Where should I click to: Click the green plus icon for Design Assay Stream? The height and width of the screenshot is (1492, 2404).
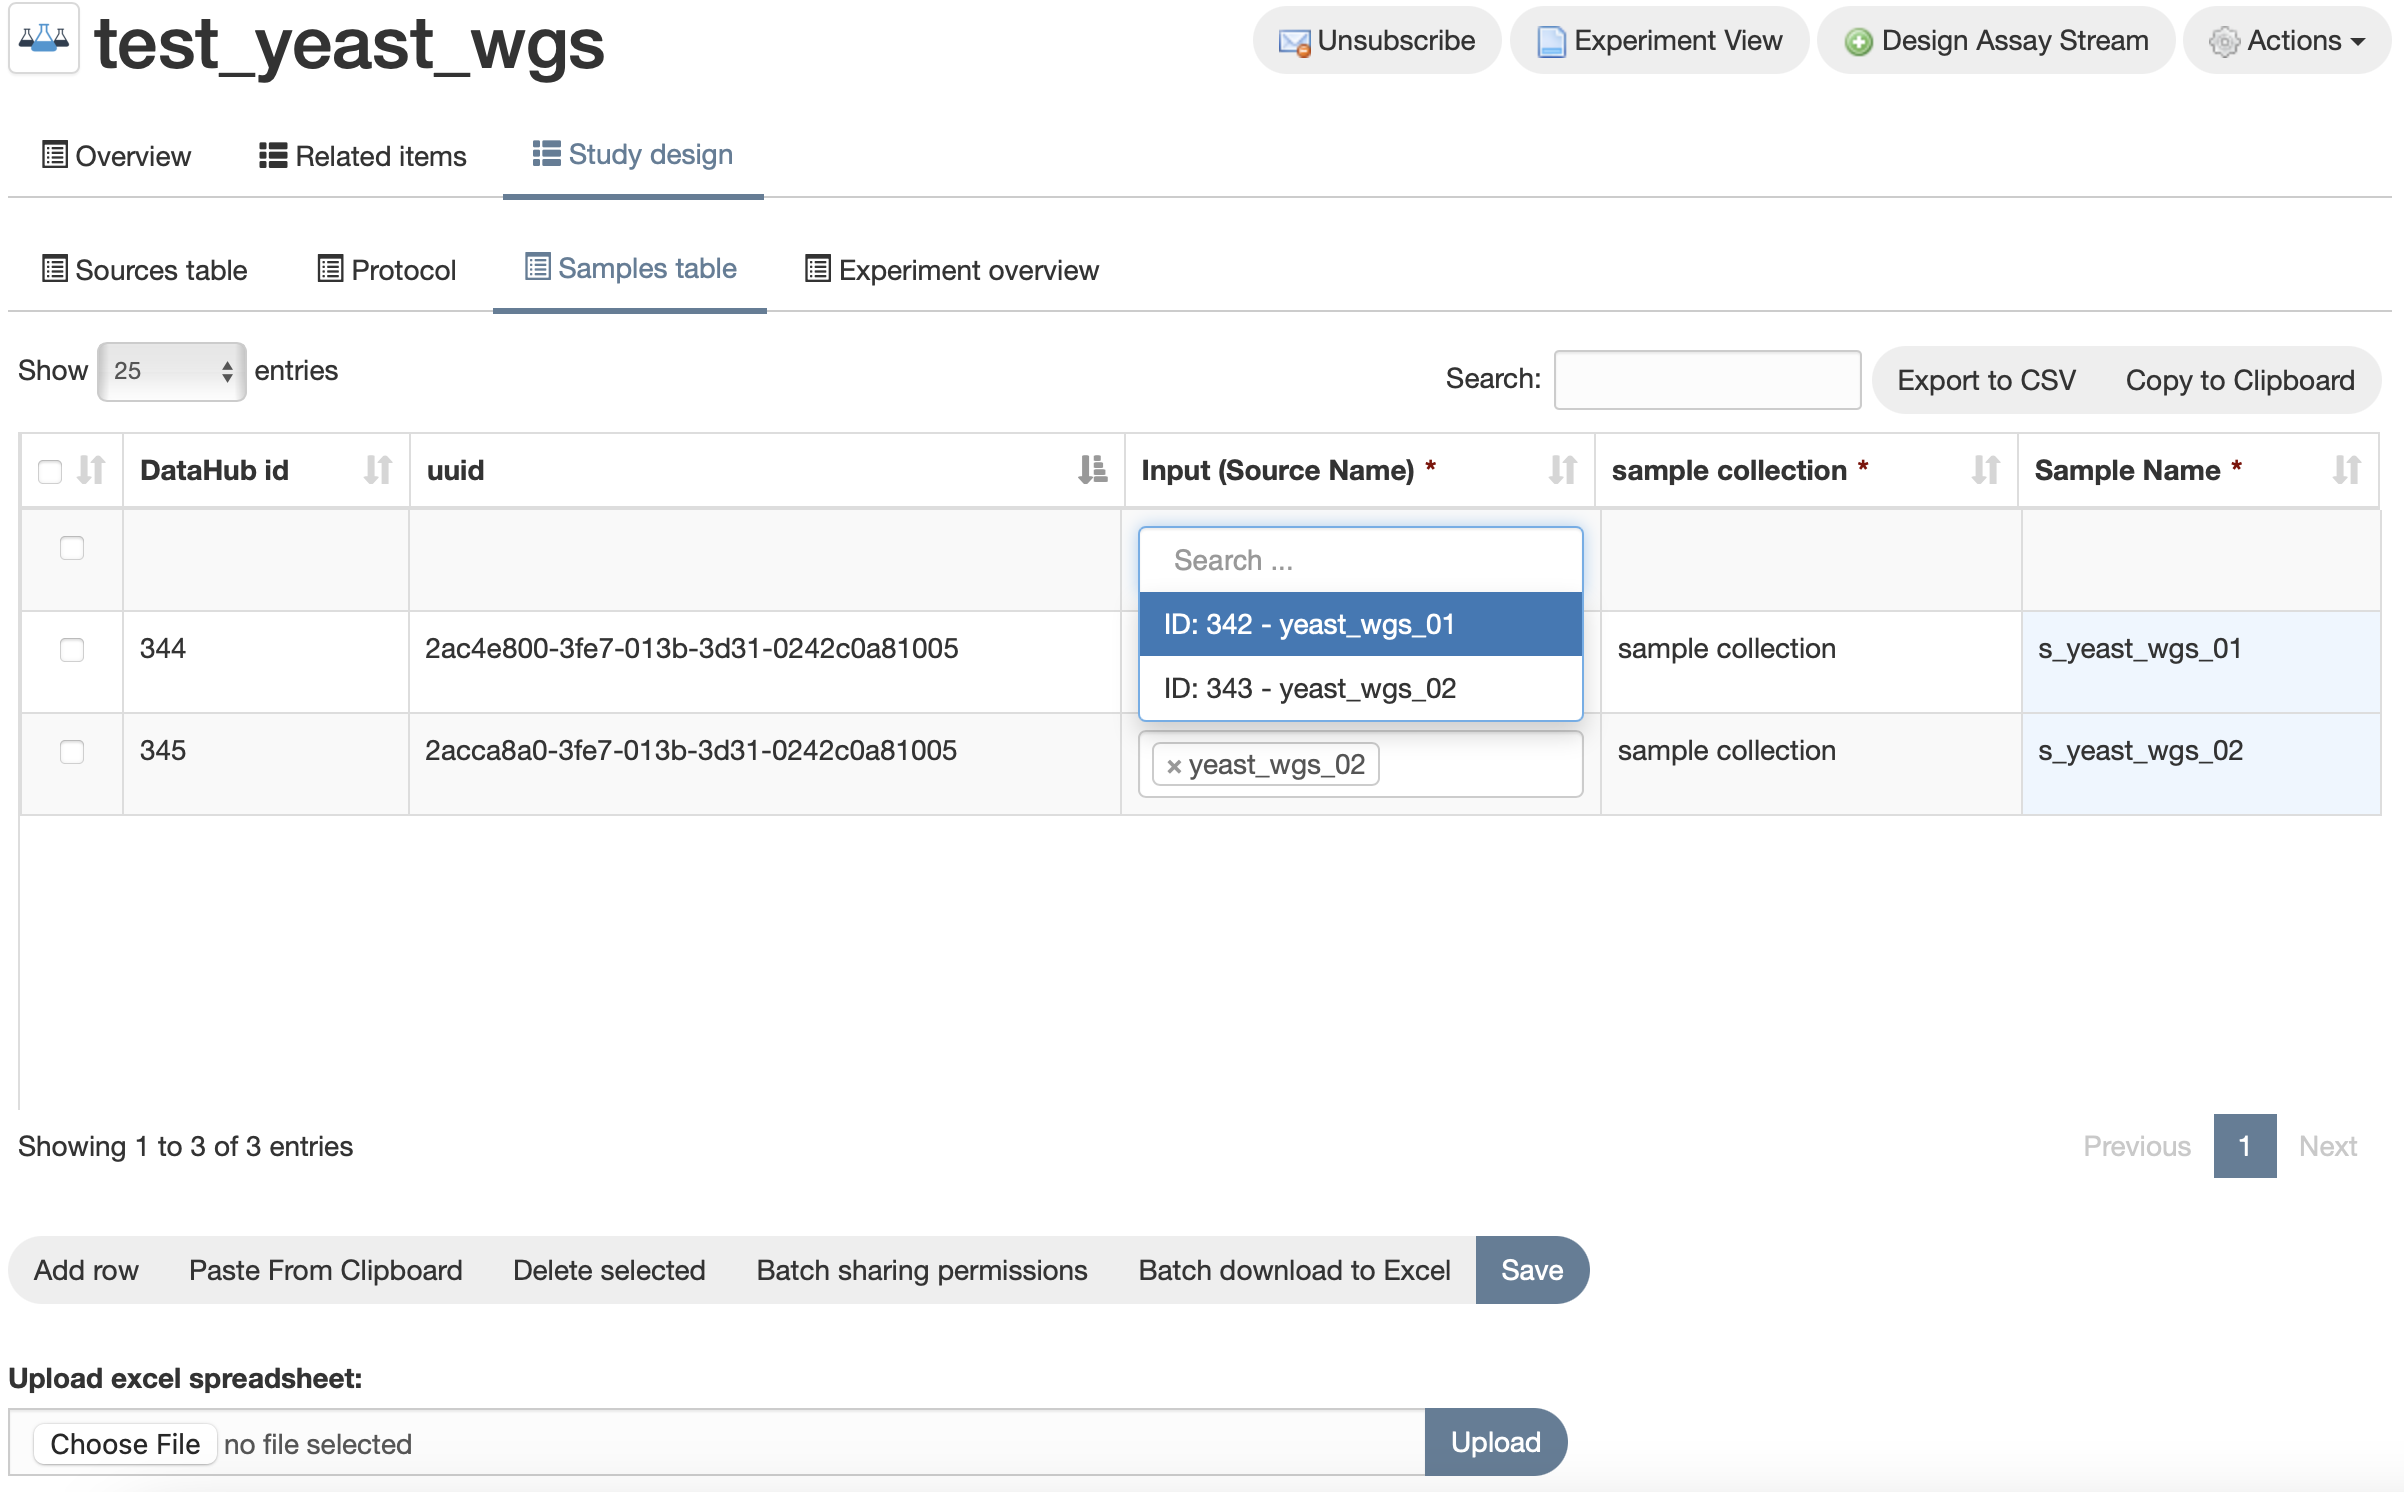(1858, 42)
